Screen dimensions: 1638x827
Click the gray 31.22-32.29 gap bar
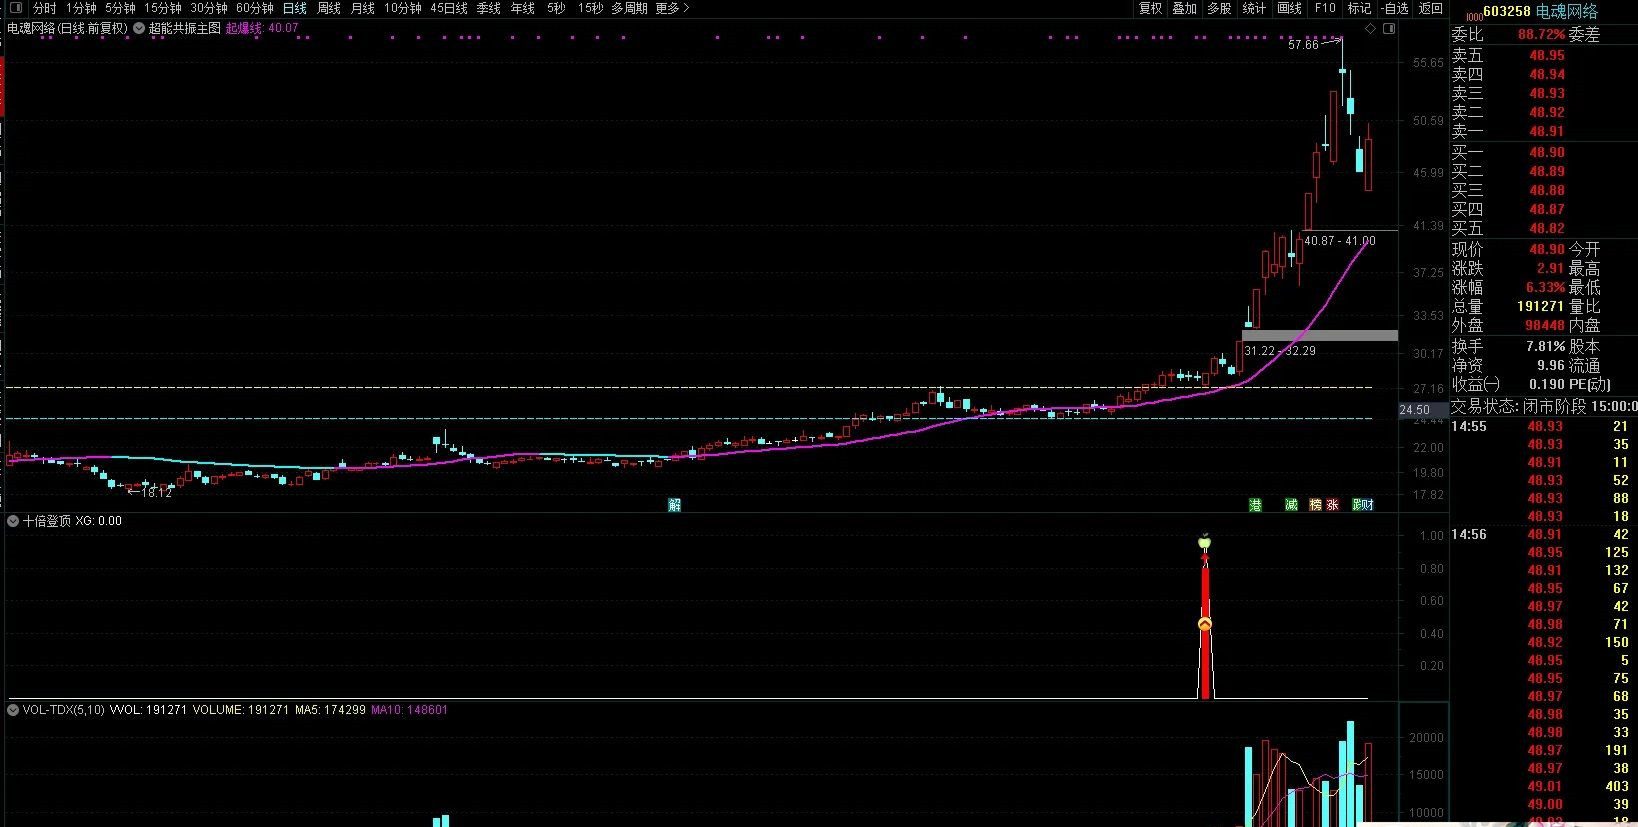pyautogui.click(x=1319, y=335)
